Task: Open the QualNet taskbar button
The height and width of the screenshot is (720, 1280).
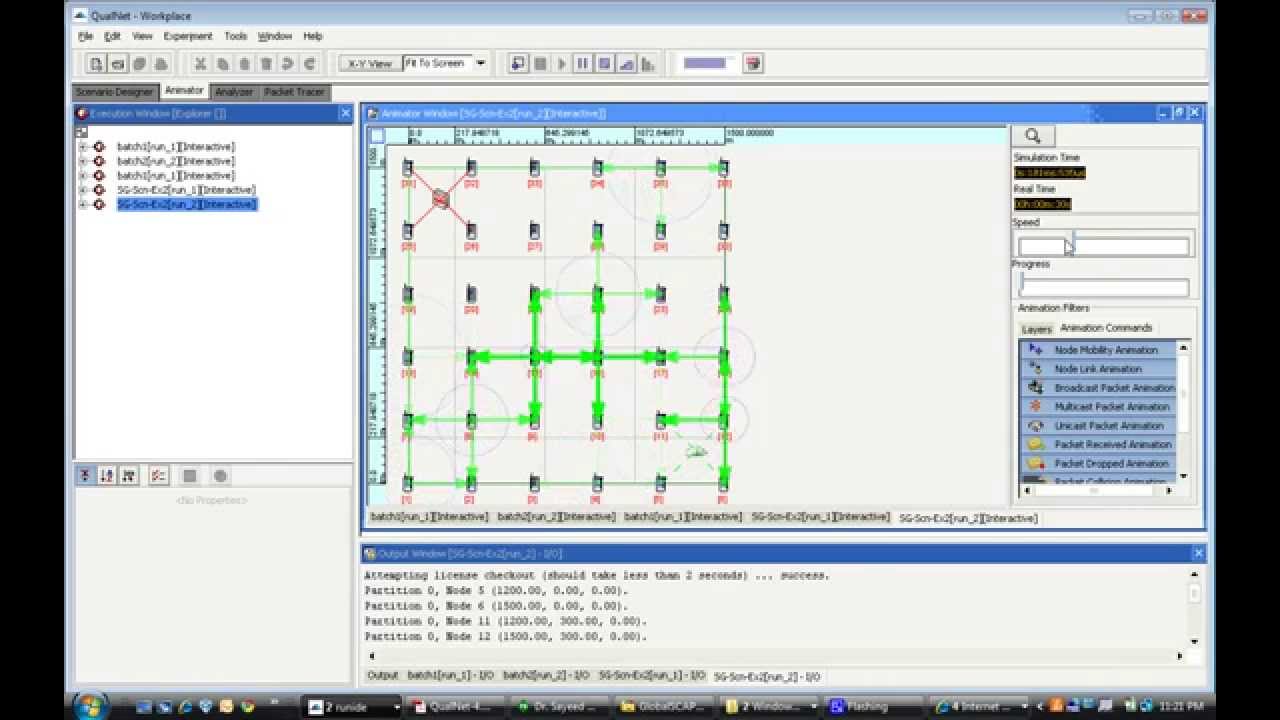Action: tap(459, 706)
